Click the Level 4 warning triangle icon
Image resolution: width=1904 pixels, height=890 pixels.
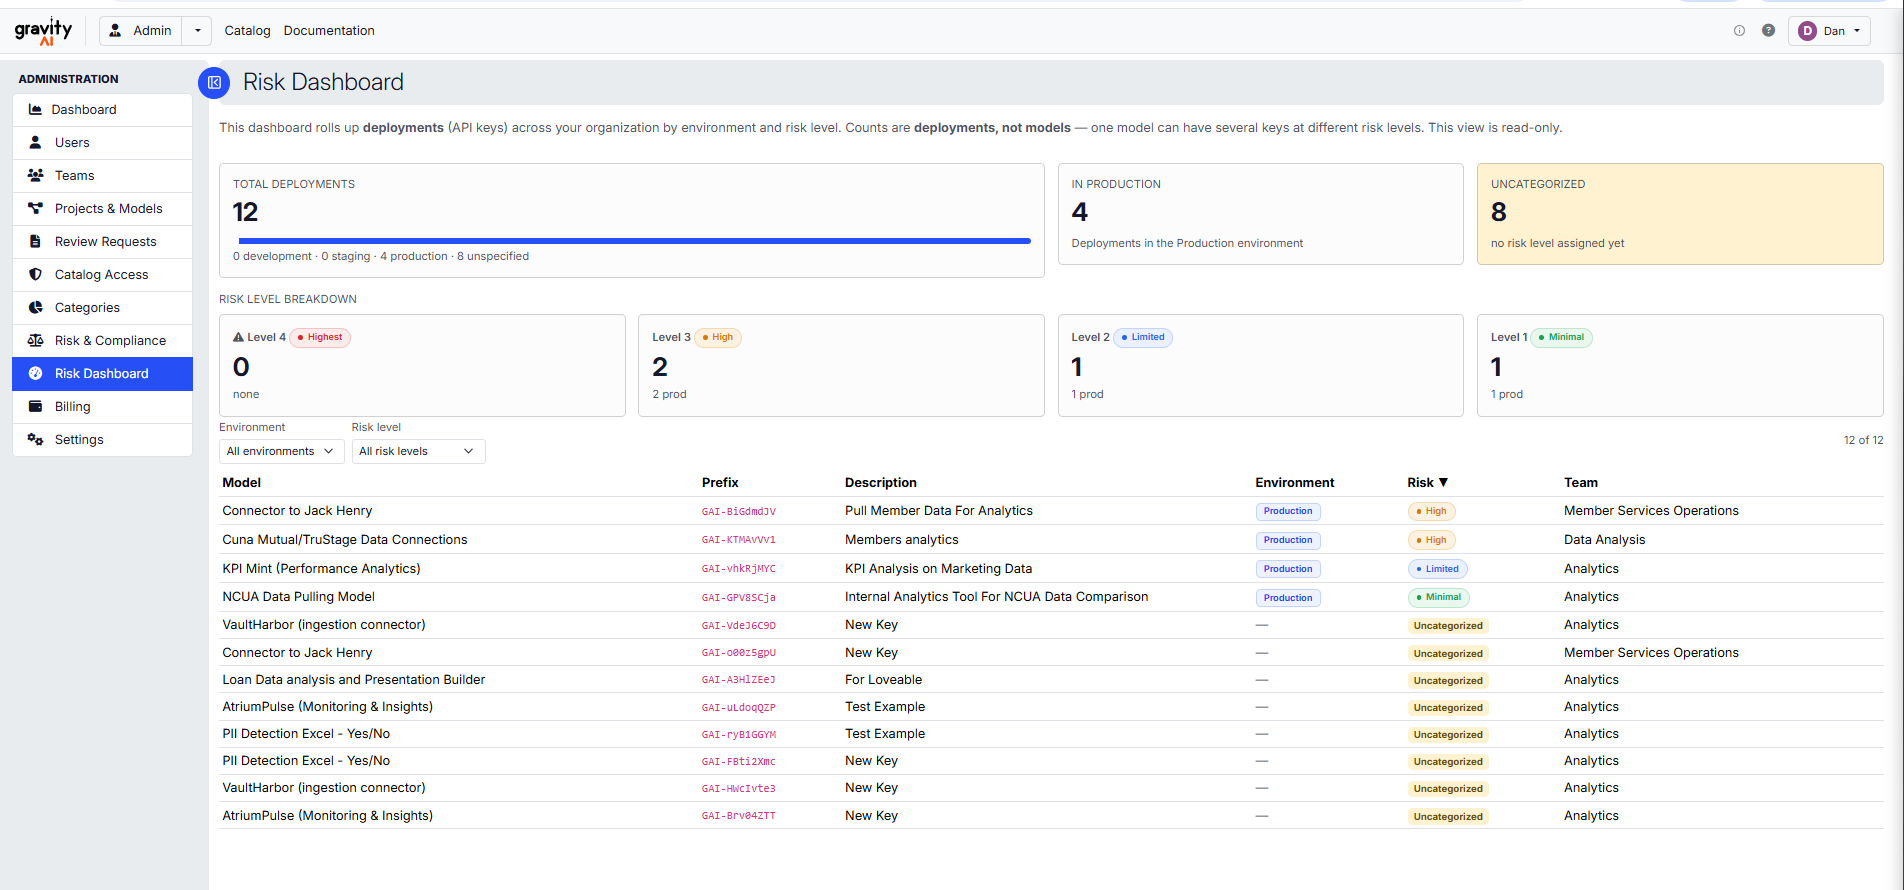[238, 337]
